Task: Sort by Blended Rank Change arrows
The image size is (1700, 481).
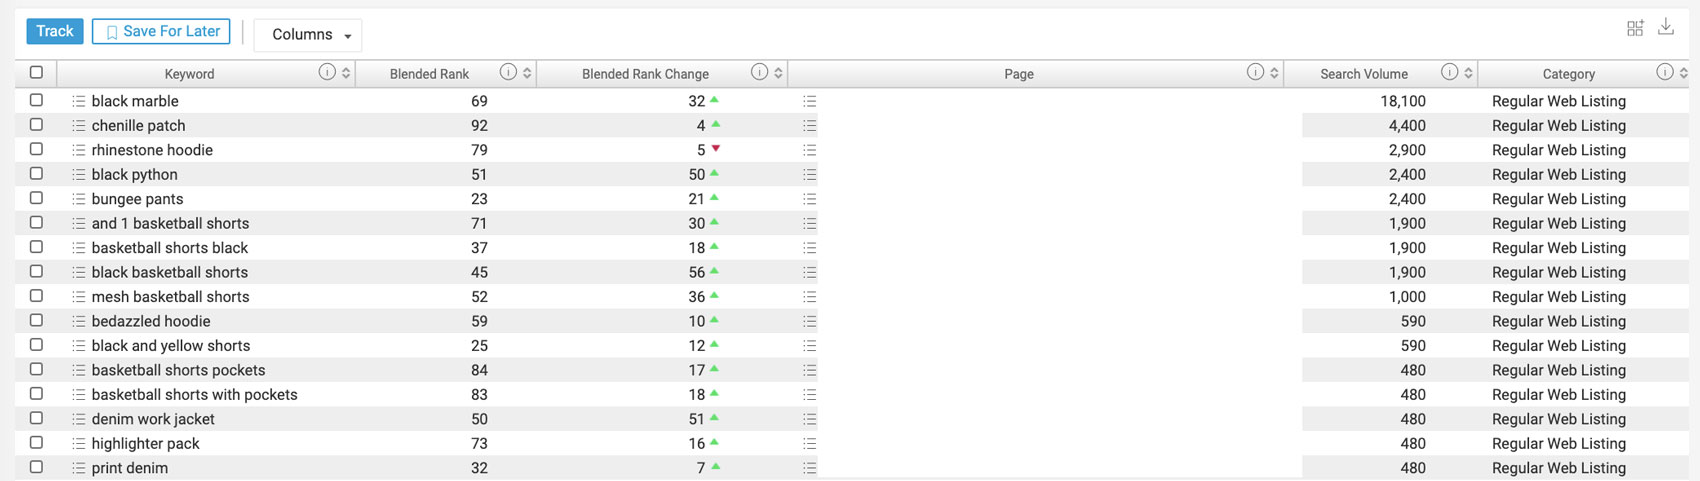Action: pyautogui.click(x=778, y=73)
